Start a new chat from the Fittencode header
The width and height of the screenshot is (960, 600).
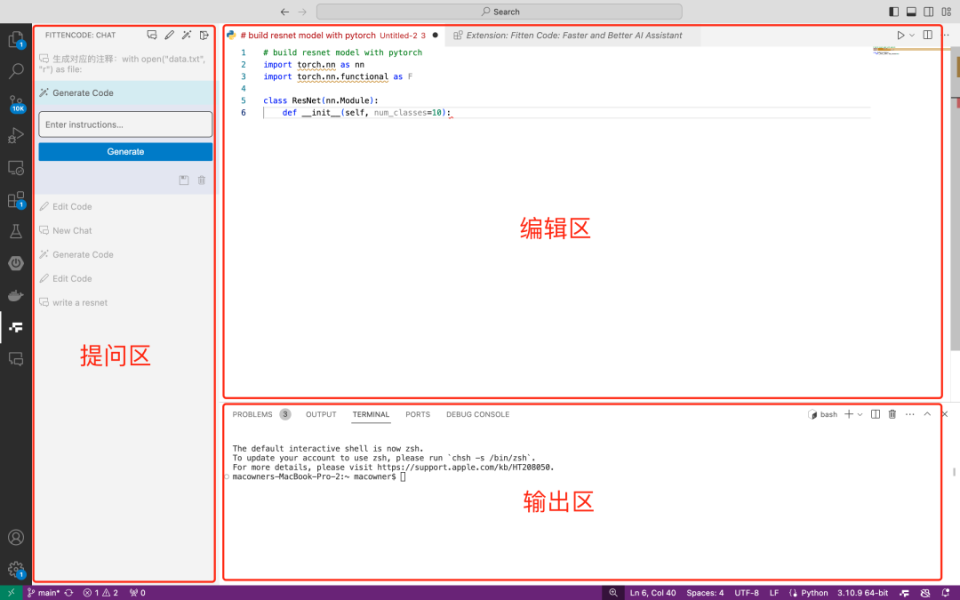pyautogui.click(x=152, y=35)
